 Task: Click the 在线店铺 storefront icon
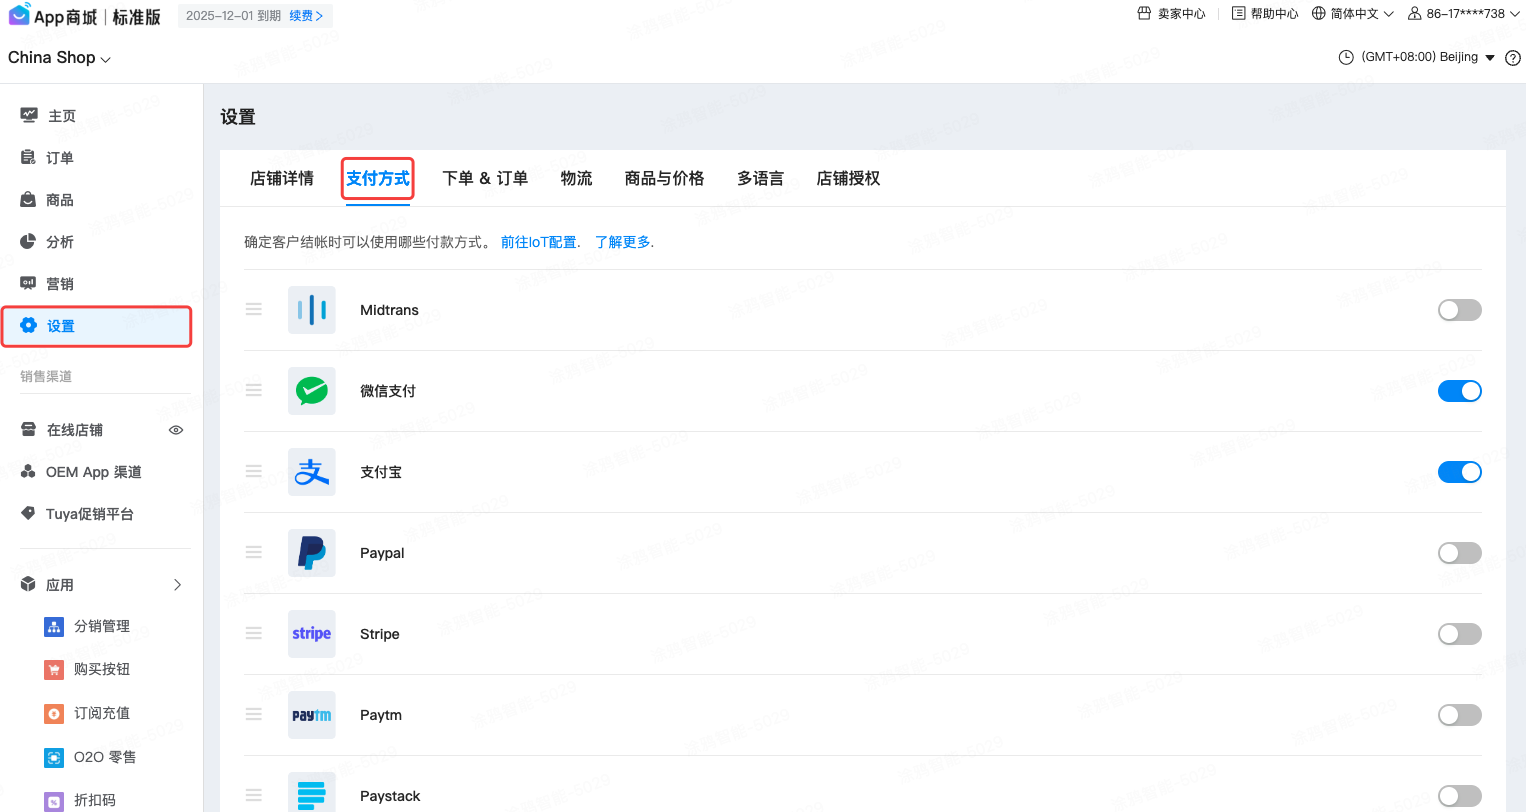point(28,429)
